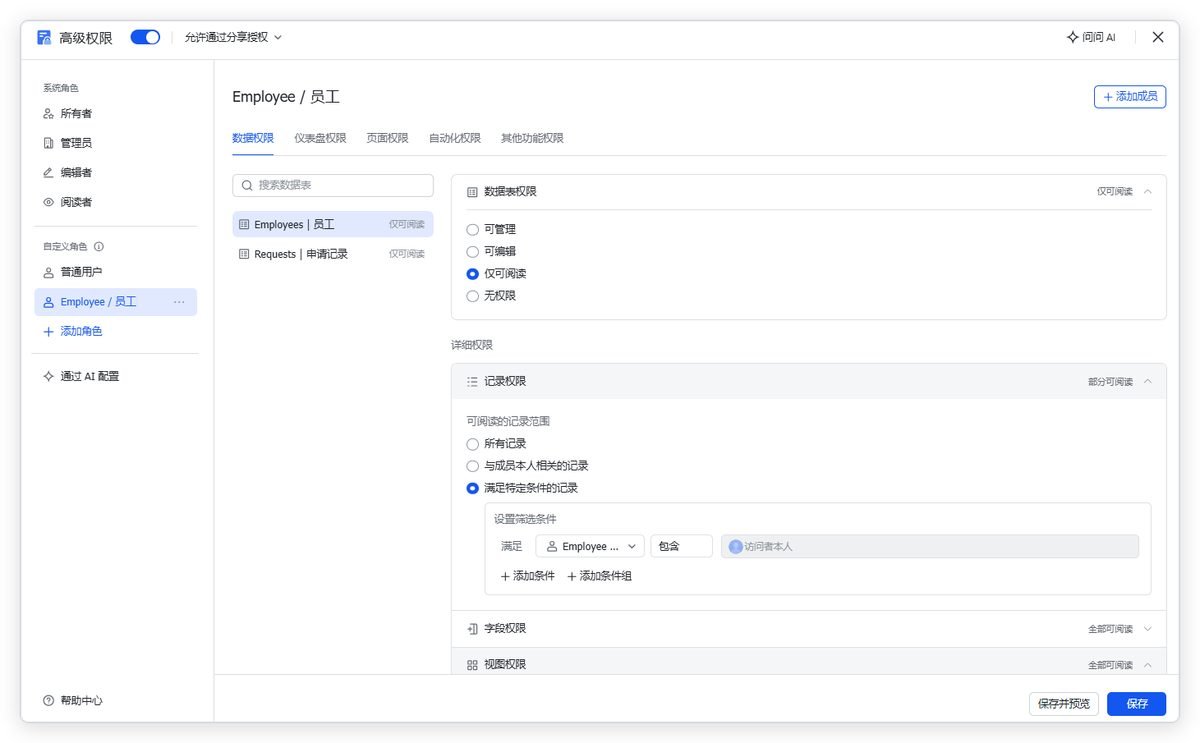This screenshot has height=743, width=1200.
Task: Click the search magnifier icon
Action: coord(247,186)
